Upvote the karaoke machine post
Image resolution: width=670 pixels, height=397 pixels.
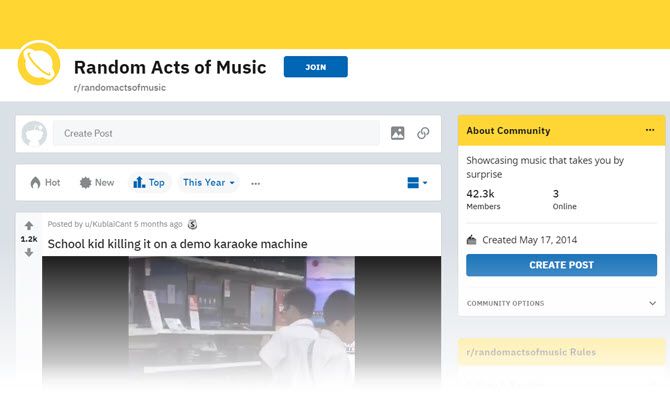click(x=29, y=225)
